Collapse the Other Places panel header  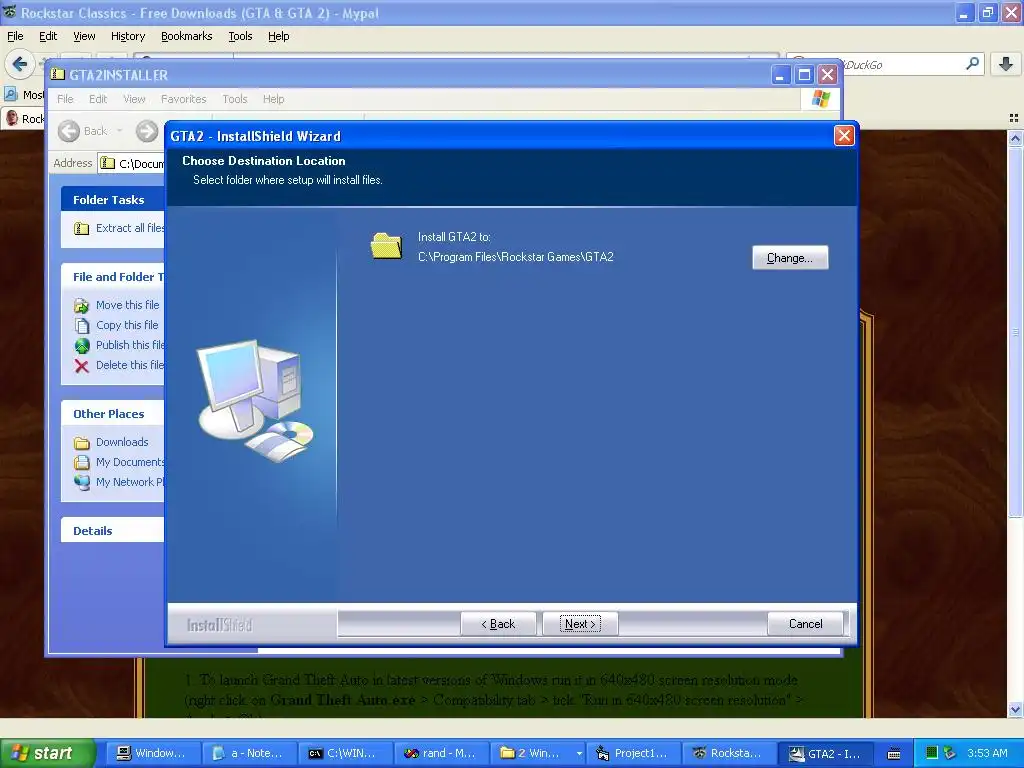coord(113,413)
